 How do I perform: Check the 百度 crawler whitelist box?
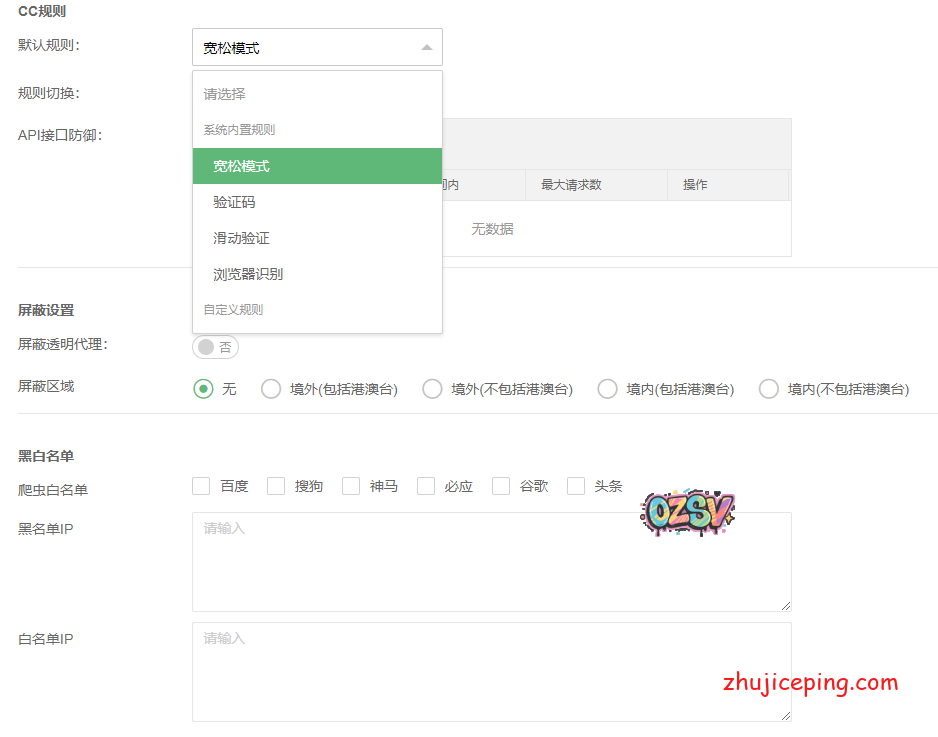pyautogui.click(x=201, y=486)
